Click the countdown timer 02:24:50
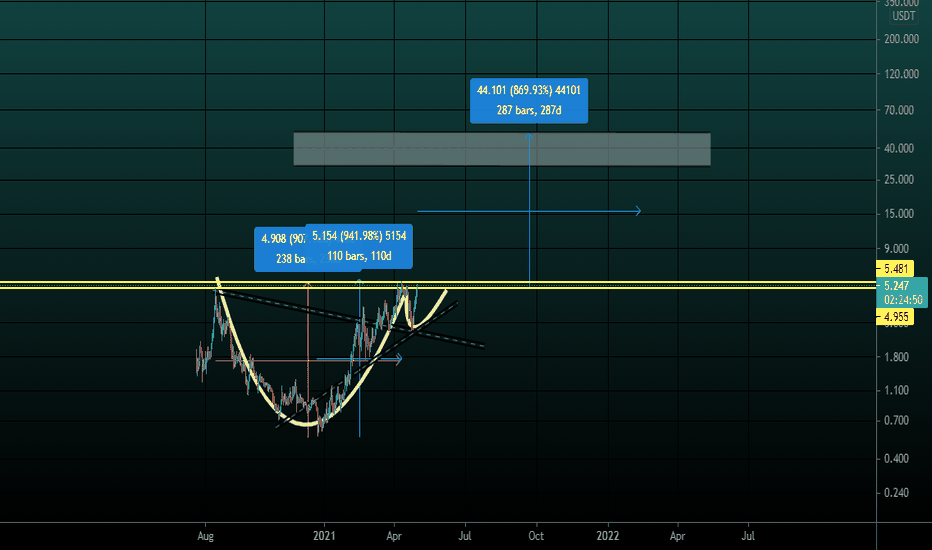The width and height of the screenshot is (932, 550). click(x=902, y=300)
